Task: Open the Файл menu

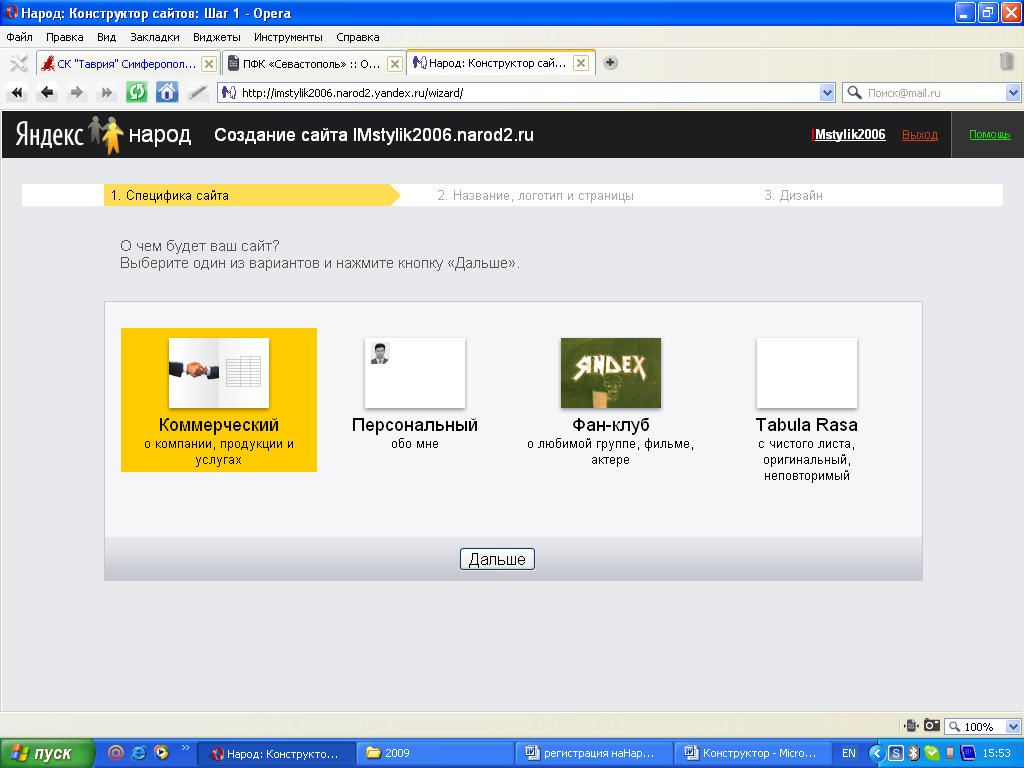Action: point(20,37)
